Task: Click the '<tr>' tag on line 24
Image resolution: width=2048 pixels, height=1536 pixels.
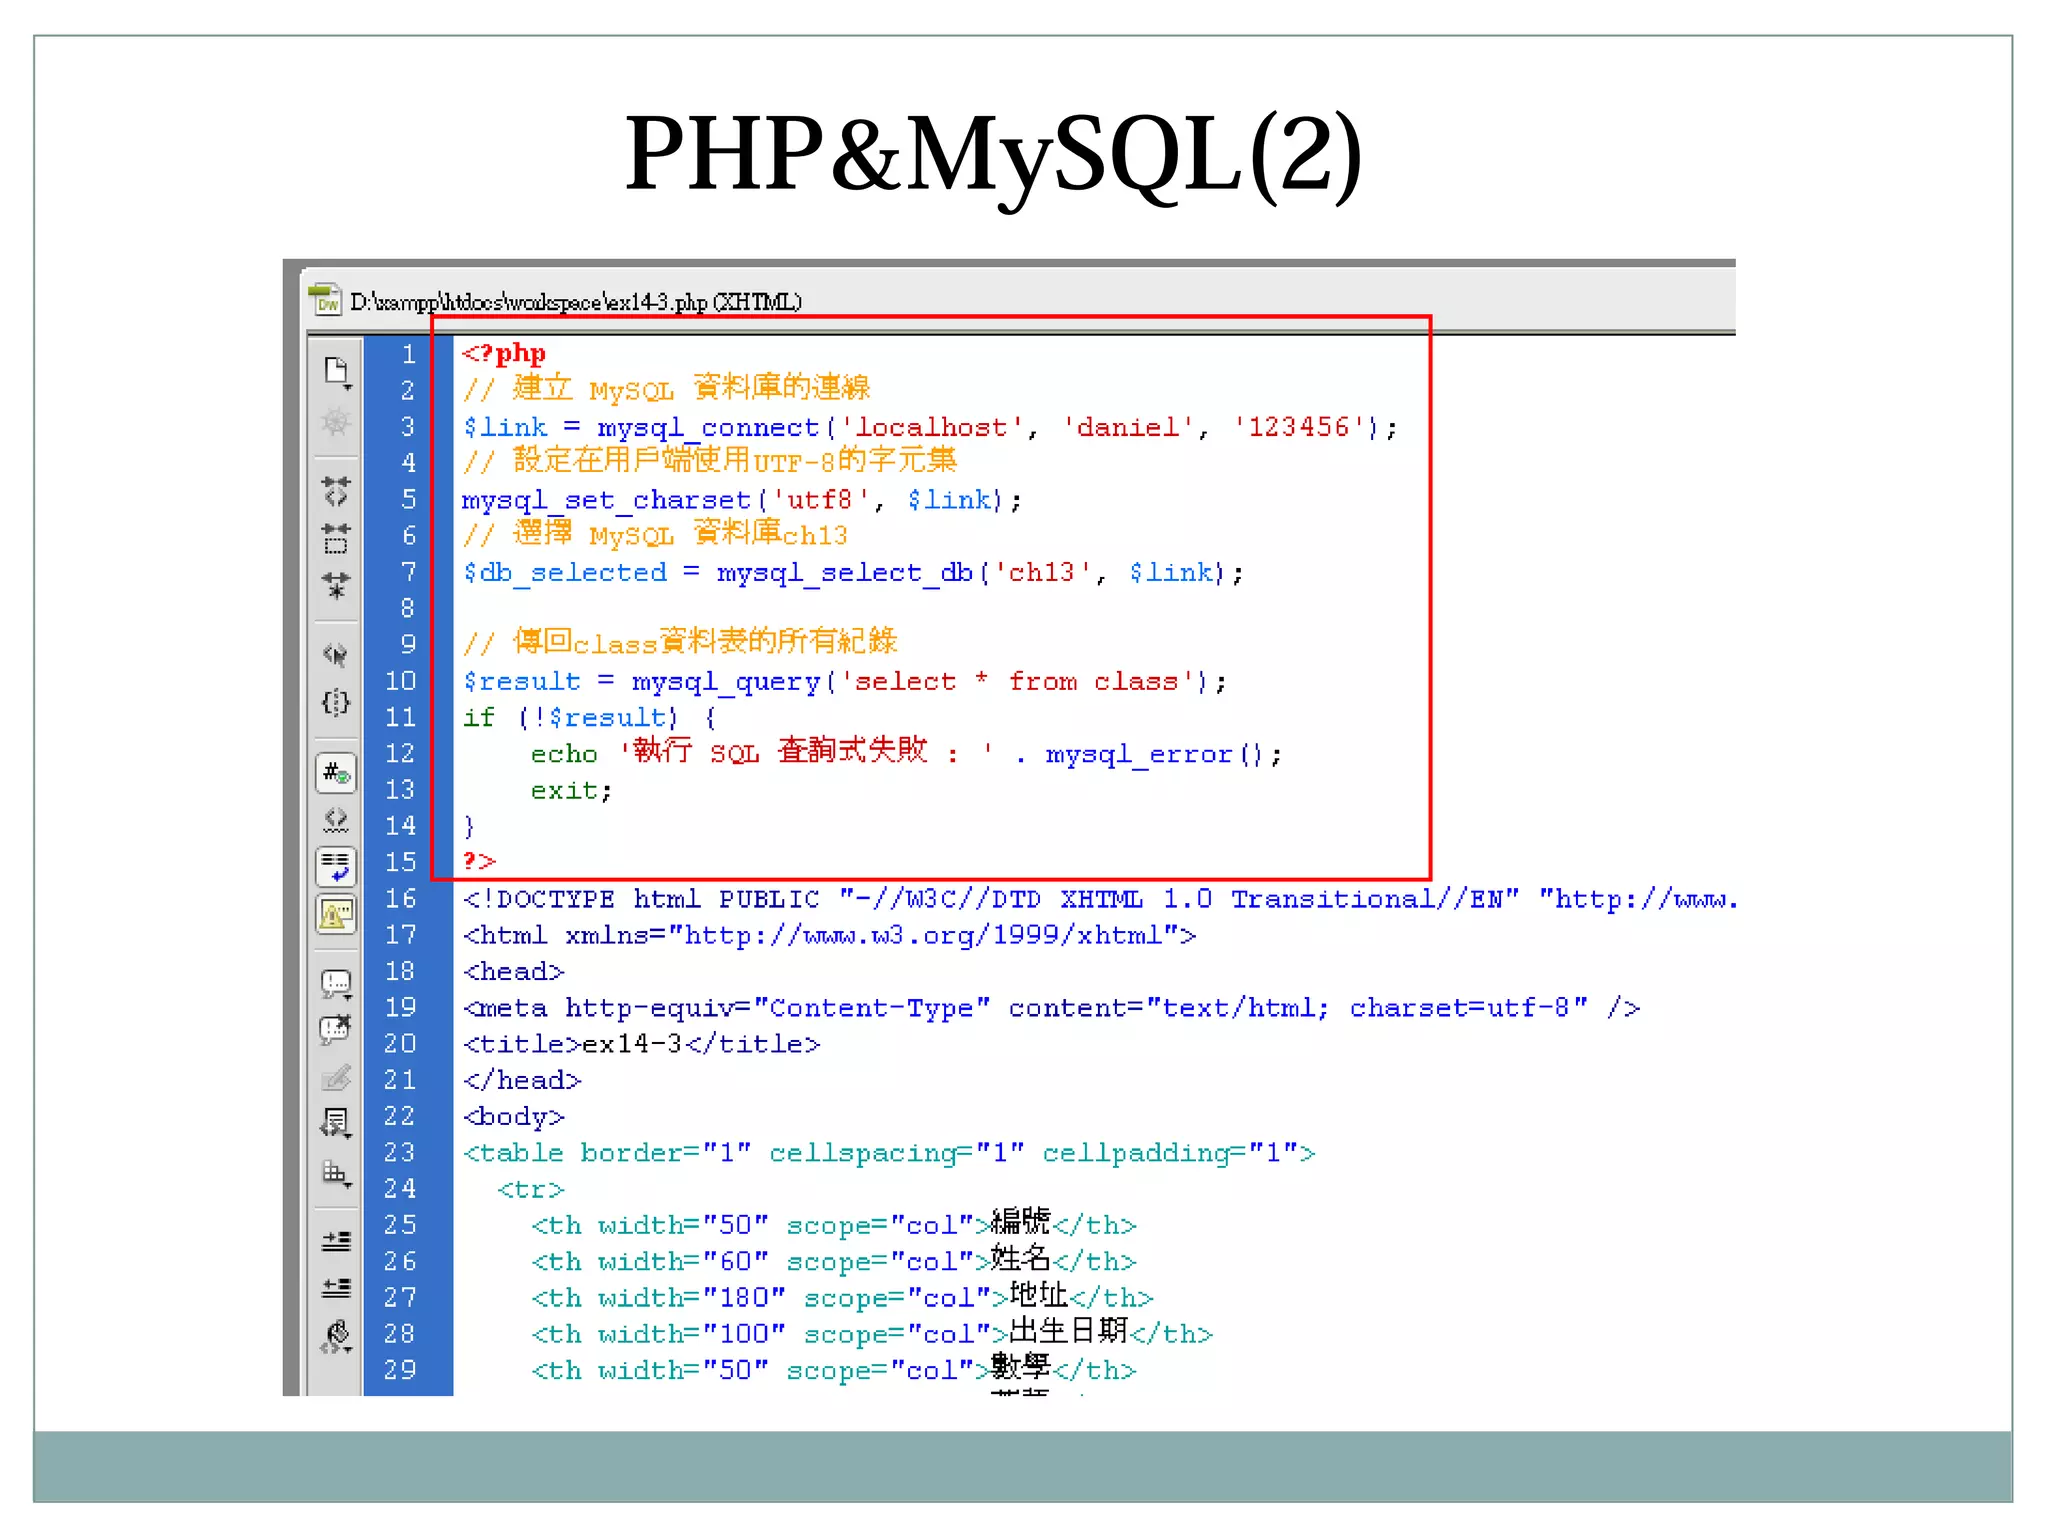Action: (x=531, y=1190)
